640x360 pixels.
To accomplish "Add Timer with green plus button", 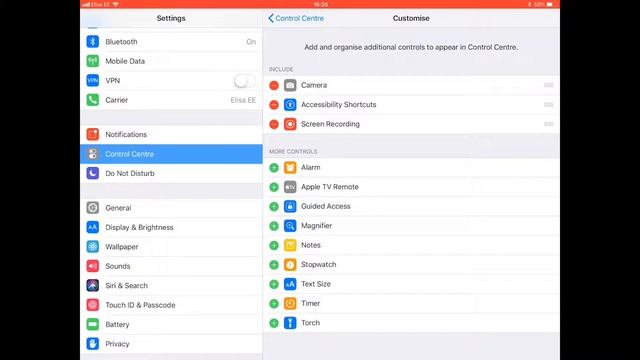I will (274, 304).
